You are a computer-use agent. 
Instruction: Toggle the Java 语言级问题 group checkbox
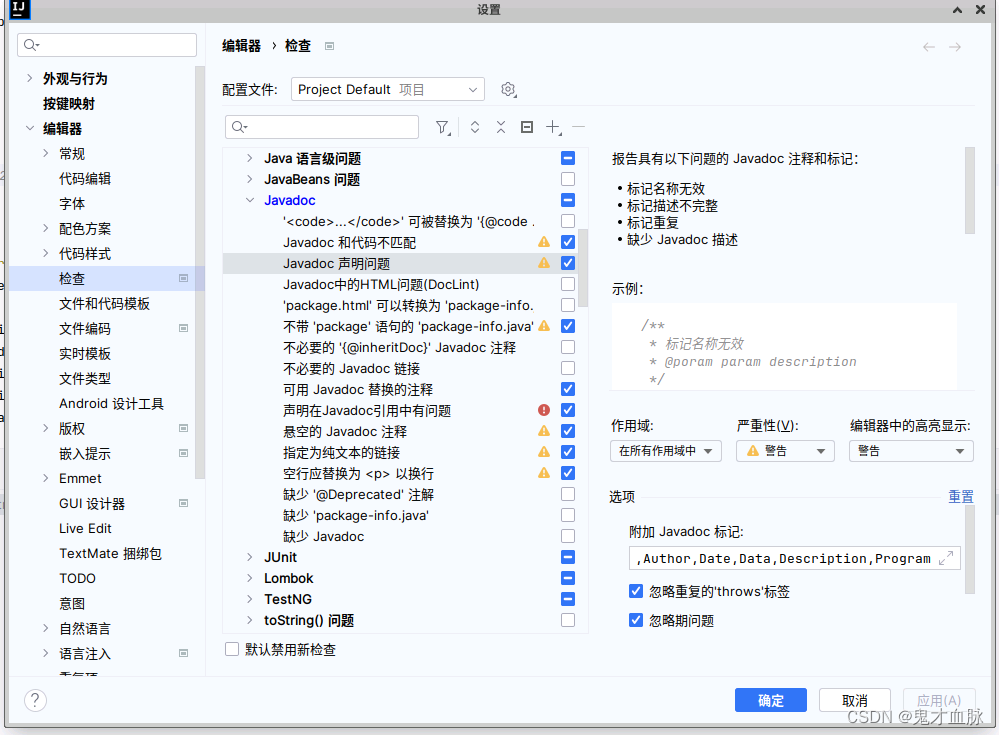[x=568, y=158]
